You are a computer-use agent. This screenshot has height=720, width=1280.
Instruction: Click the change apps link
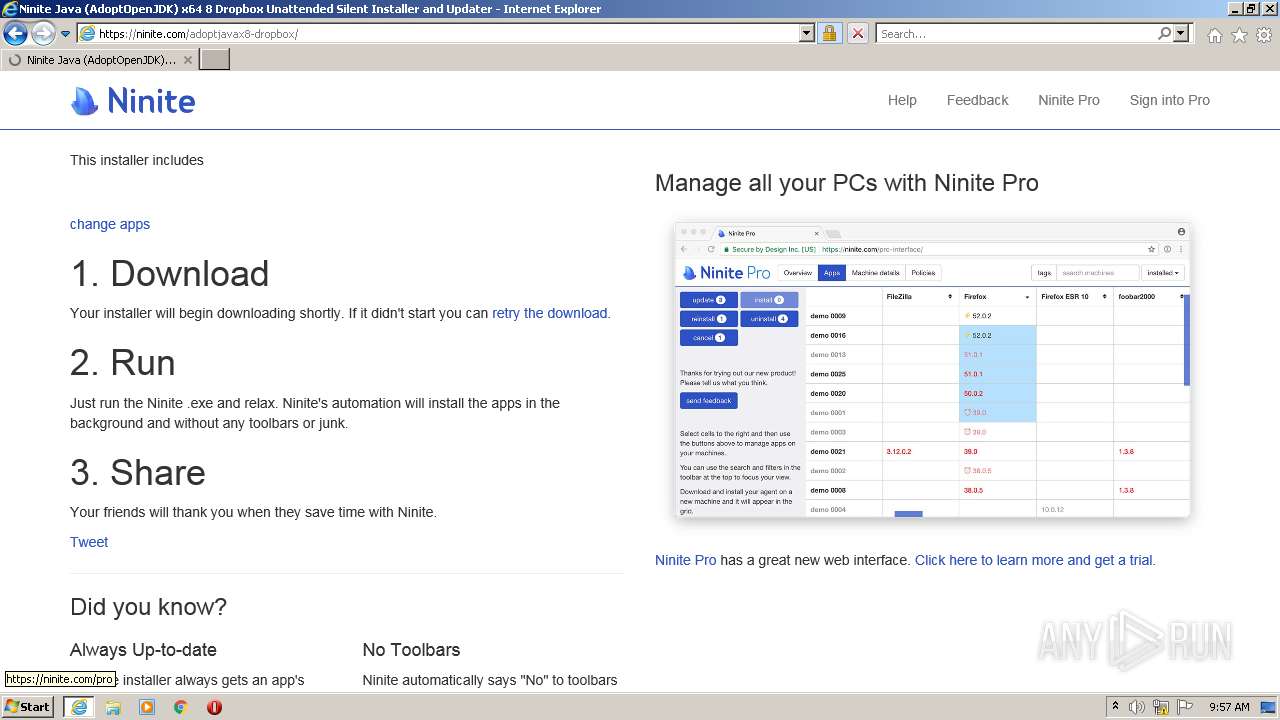click(x=110, y=224)
